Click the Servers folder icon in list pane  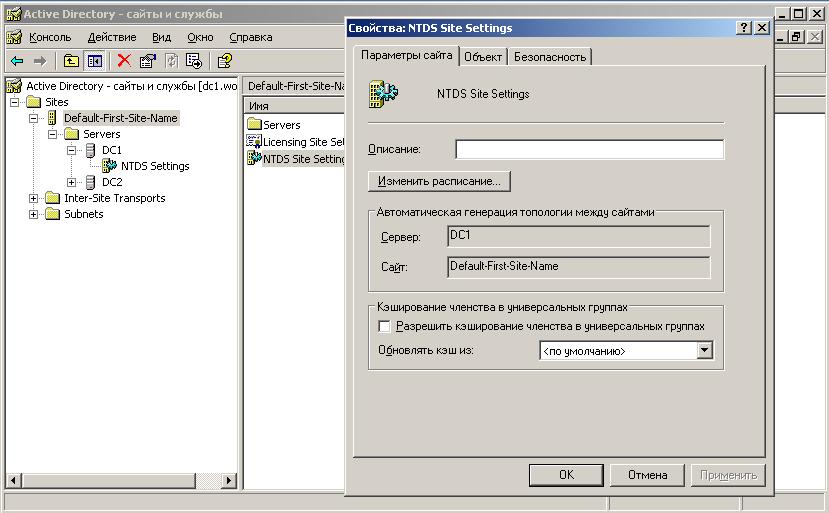pyautogui.click(x=254, y=125)
